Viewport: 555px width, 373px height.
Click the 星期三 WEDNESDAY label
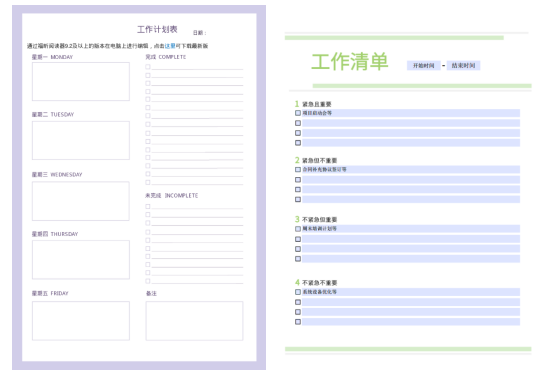[57, 174]
